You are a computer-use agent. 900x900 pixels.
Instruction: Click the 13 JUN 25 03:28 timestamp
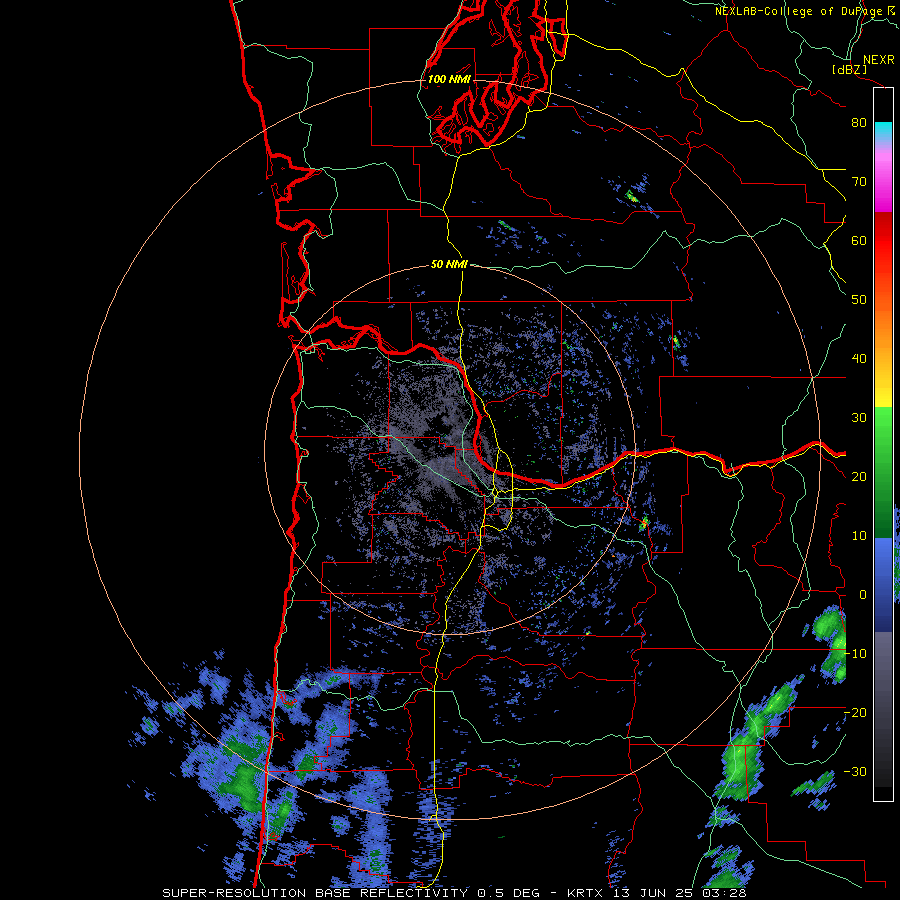click(680, 893)
